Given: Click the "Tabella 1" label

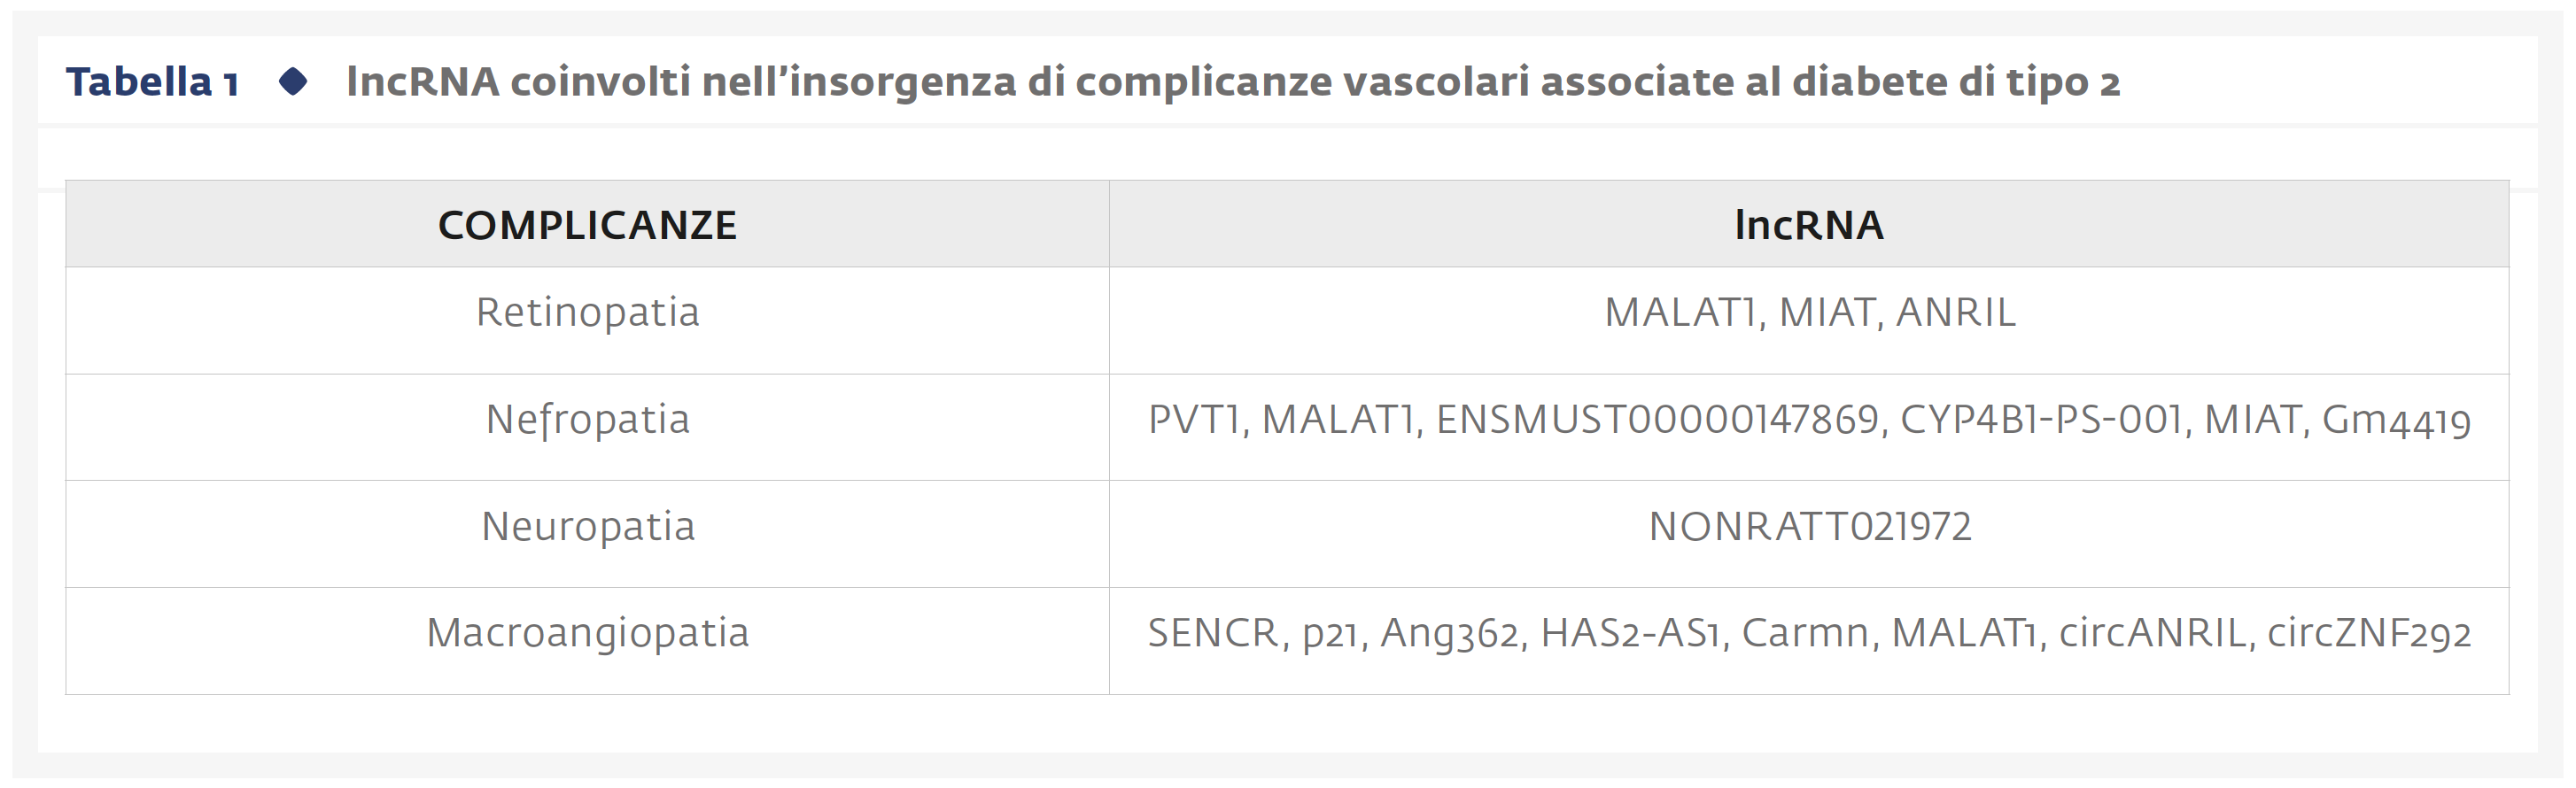Looking at the screenshot, I should 152,82.
